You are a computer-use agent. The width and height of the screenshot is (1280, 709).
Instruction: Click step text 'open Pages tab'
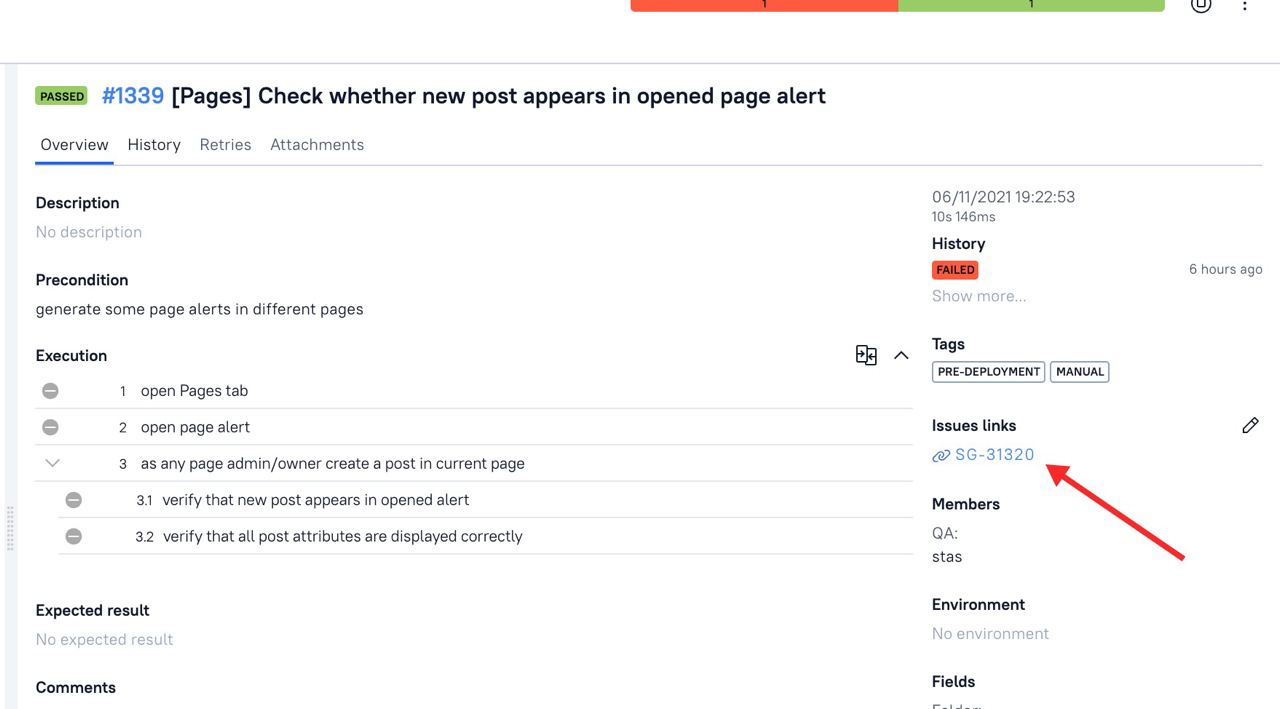194,391
